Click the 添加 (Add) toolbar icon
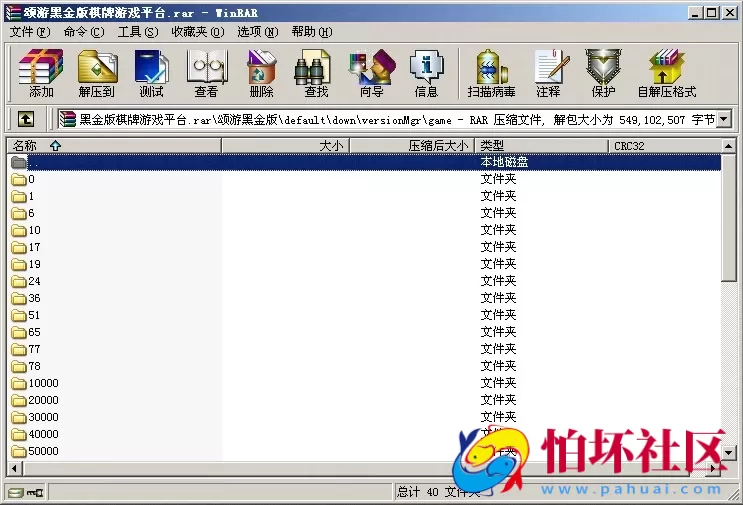The height and width of the screenshot is (505, 743). coord(41,73)
